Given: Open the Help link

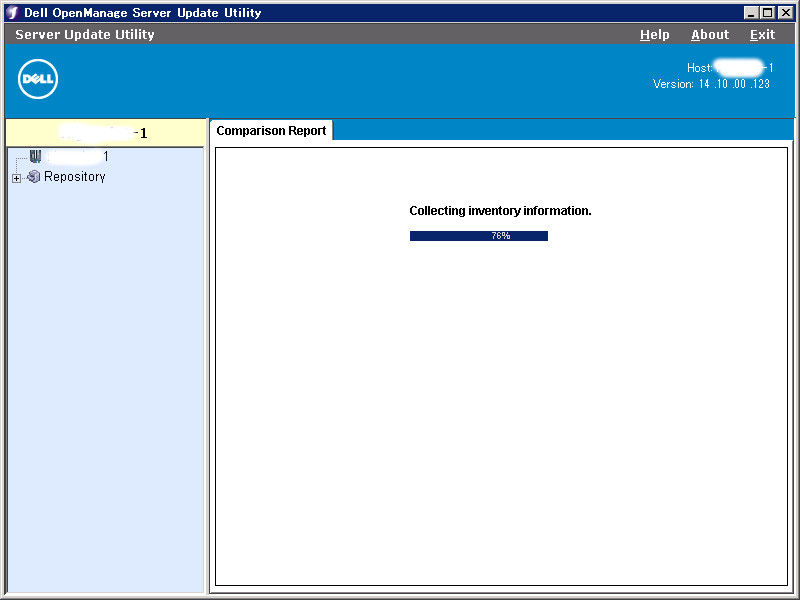Looking at the screenshot, I should [x=655, y=35].
